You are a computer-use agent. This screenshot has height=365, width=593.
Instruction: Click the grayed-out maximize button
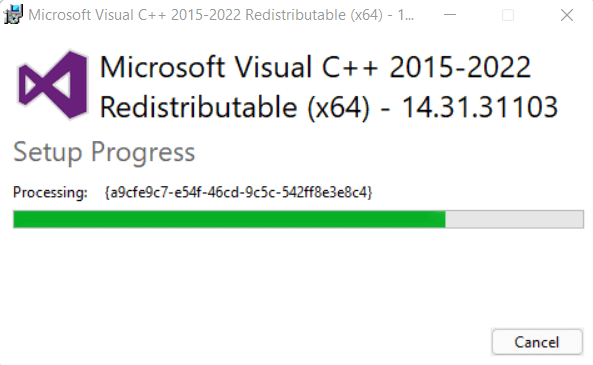pyautogui.click(x=508, y=15)
